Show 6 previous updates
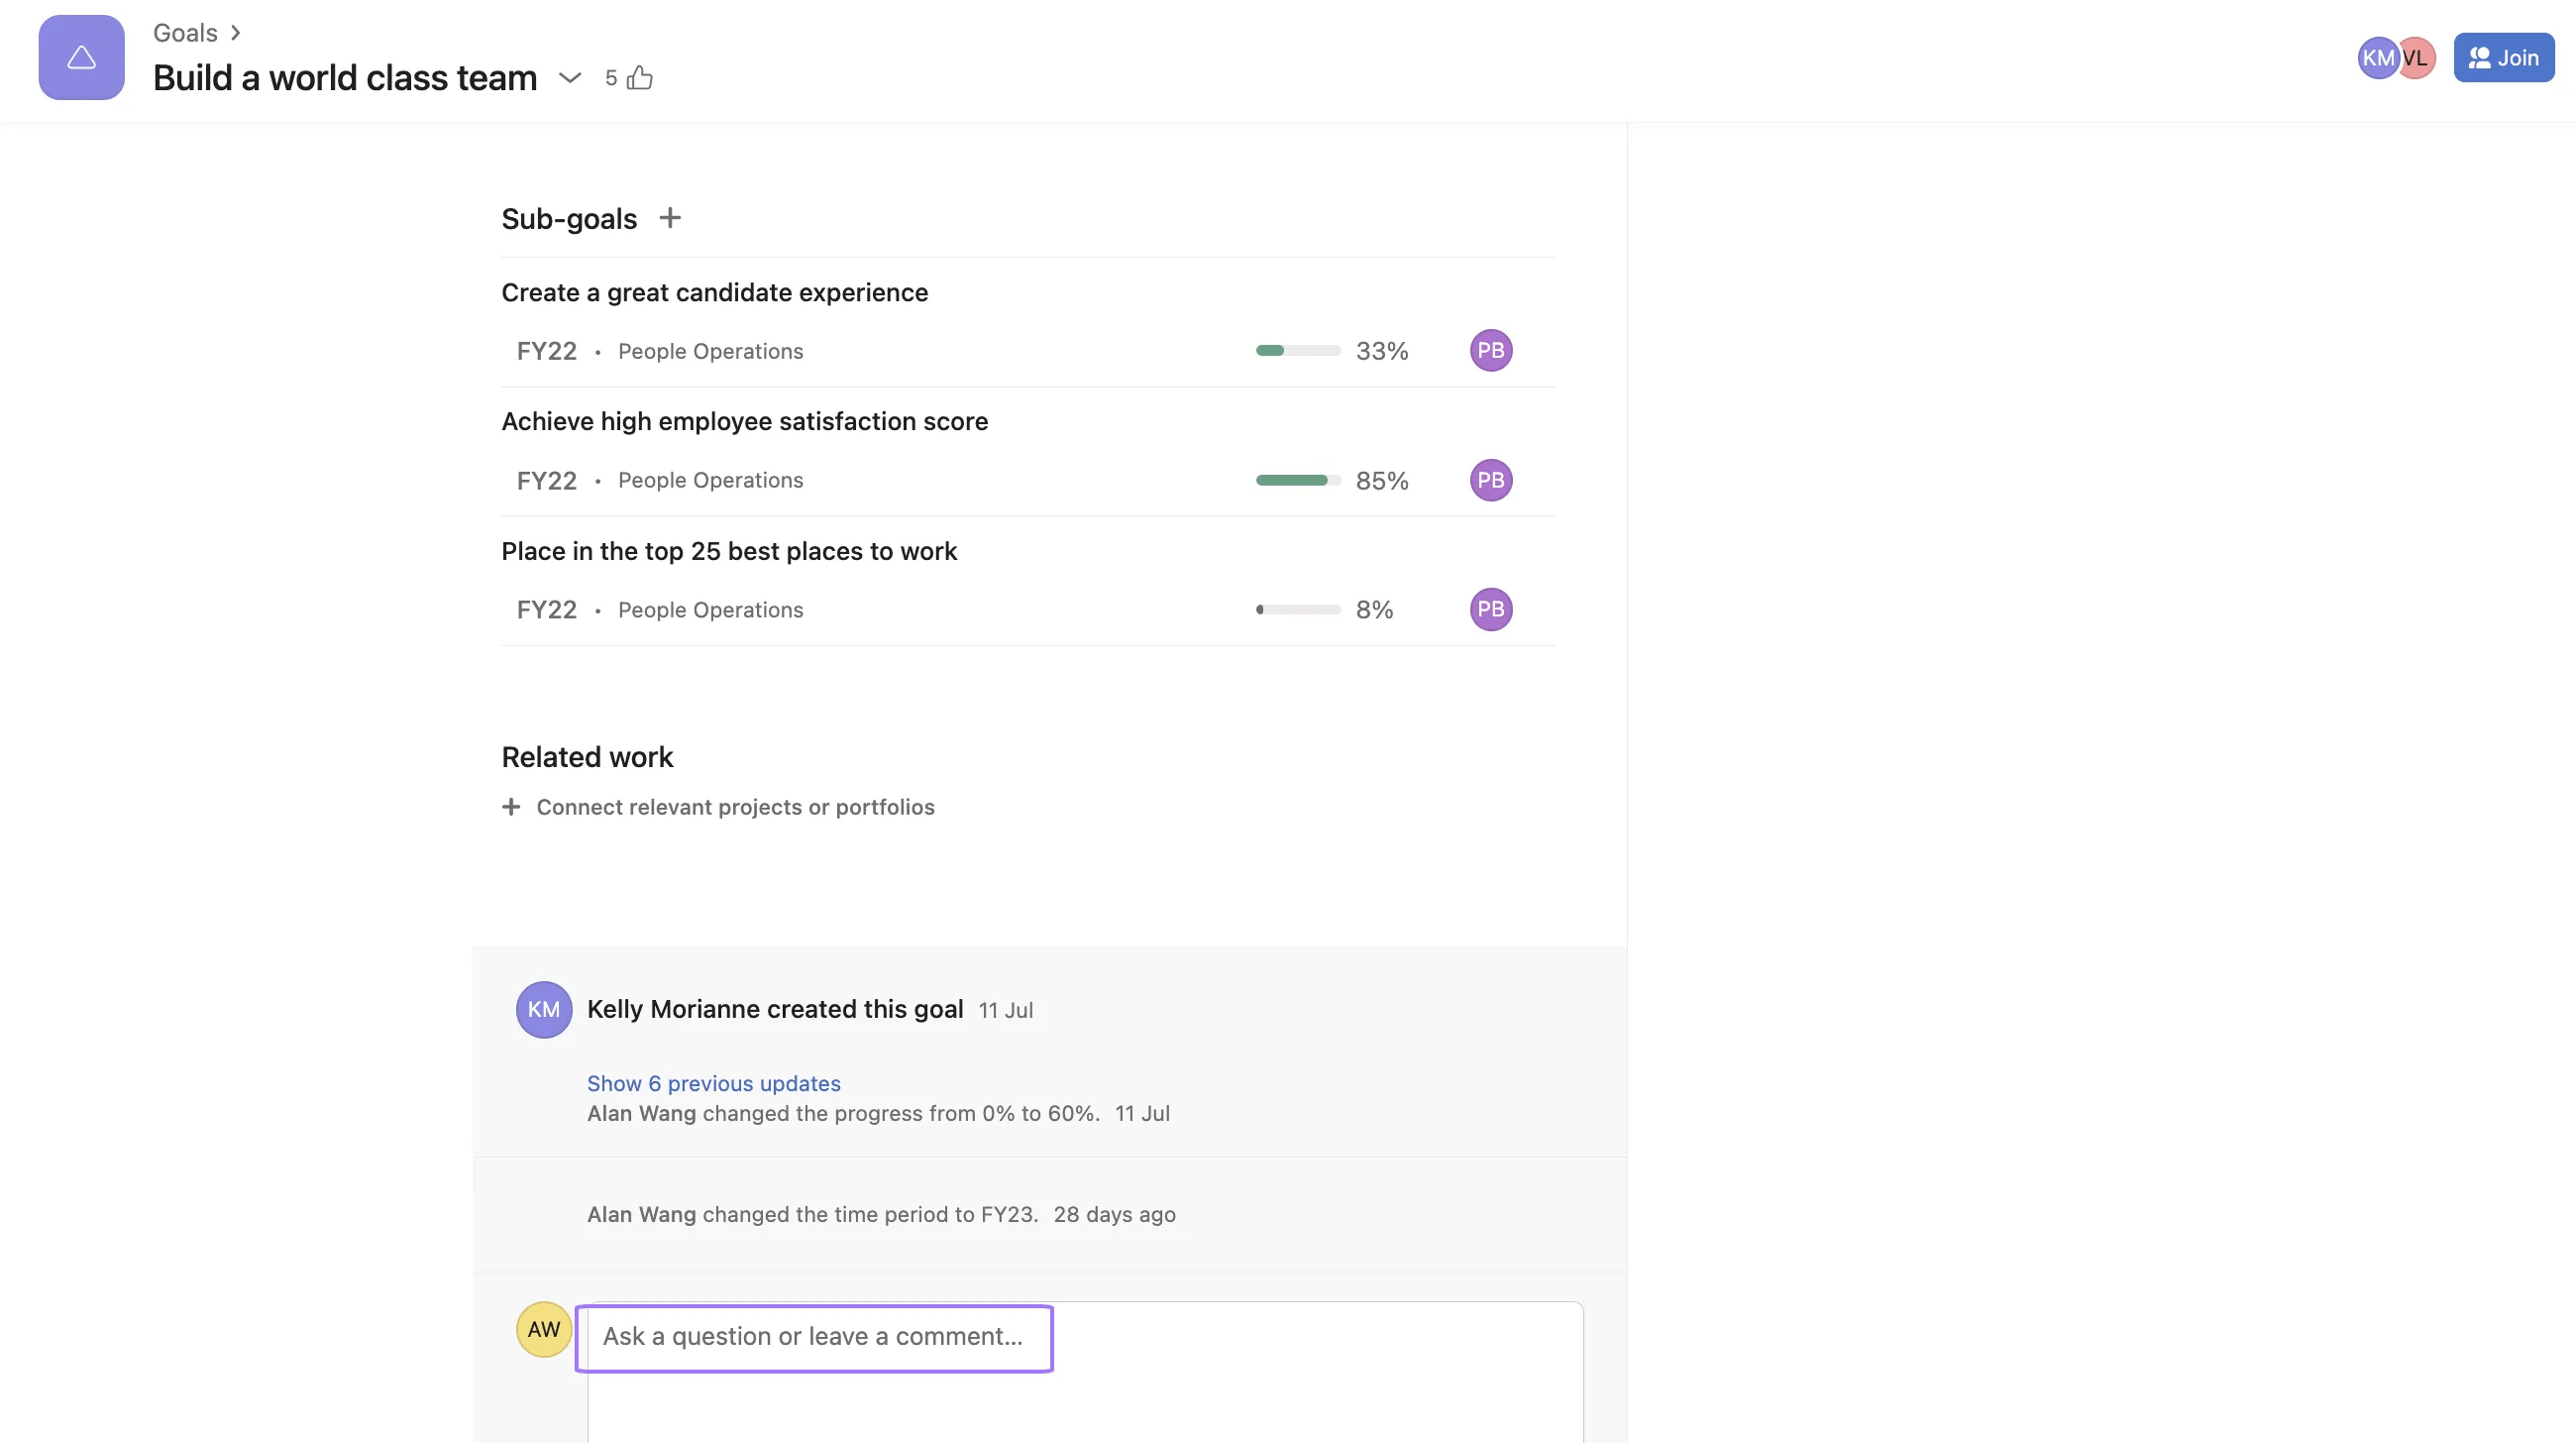Viewport: 2576px width, 1443px height. pyautogui.click(x=713, y=1083)
